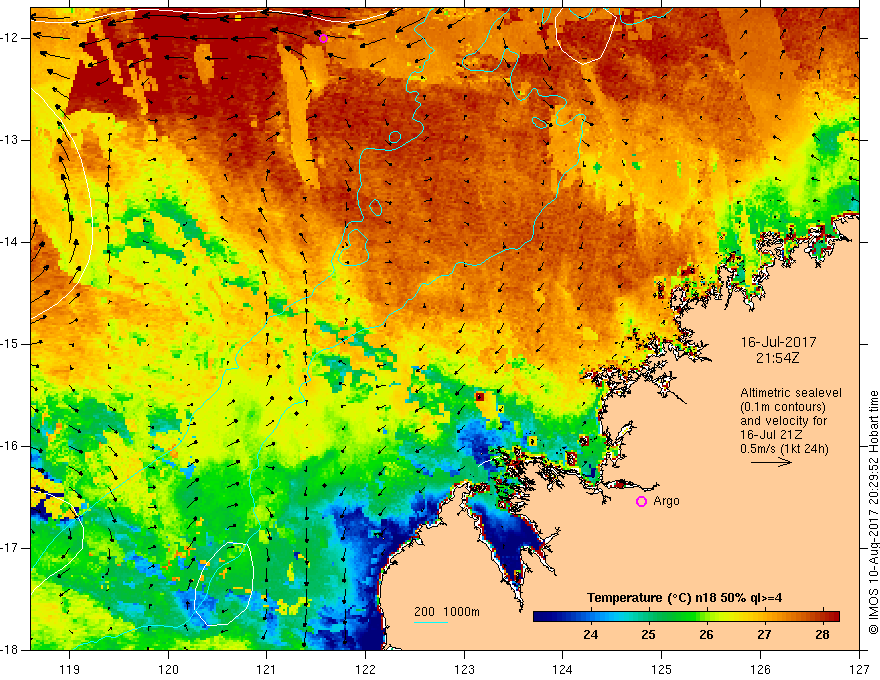The image size is (880, 680).
Task: Click longitude axis label '120'
Action: click(x=168, y=669)
